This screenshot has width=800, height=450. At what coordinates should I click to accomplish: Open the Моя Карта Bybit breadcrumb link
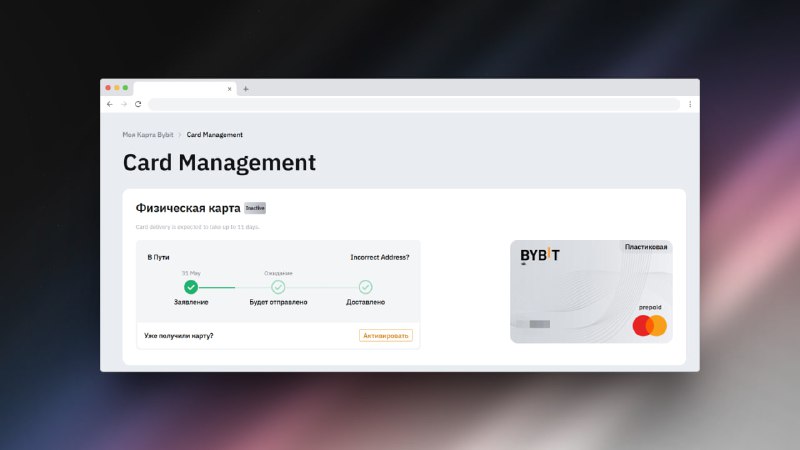click(x=148, y=135)
